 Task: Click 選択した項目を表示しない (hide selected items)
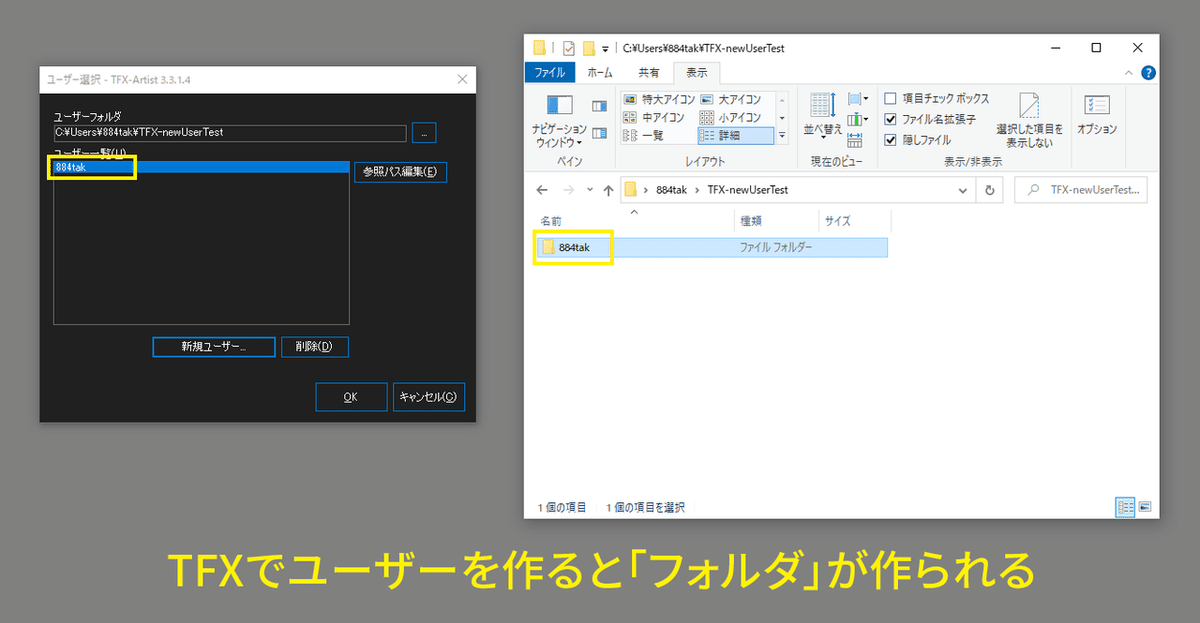coord(1029,120)
